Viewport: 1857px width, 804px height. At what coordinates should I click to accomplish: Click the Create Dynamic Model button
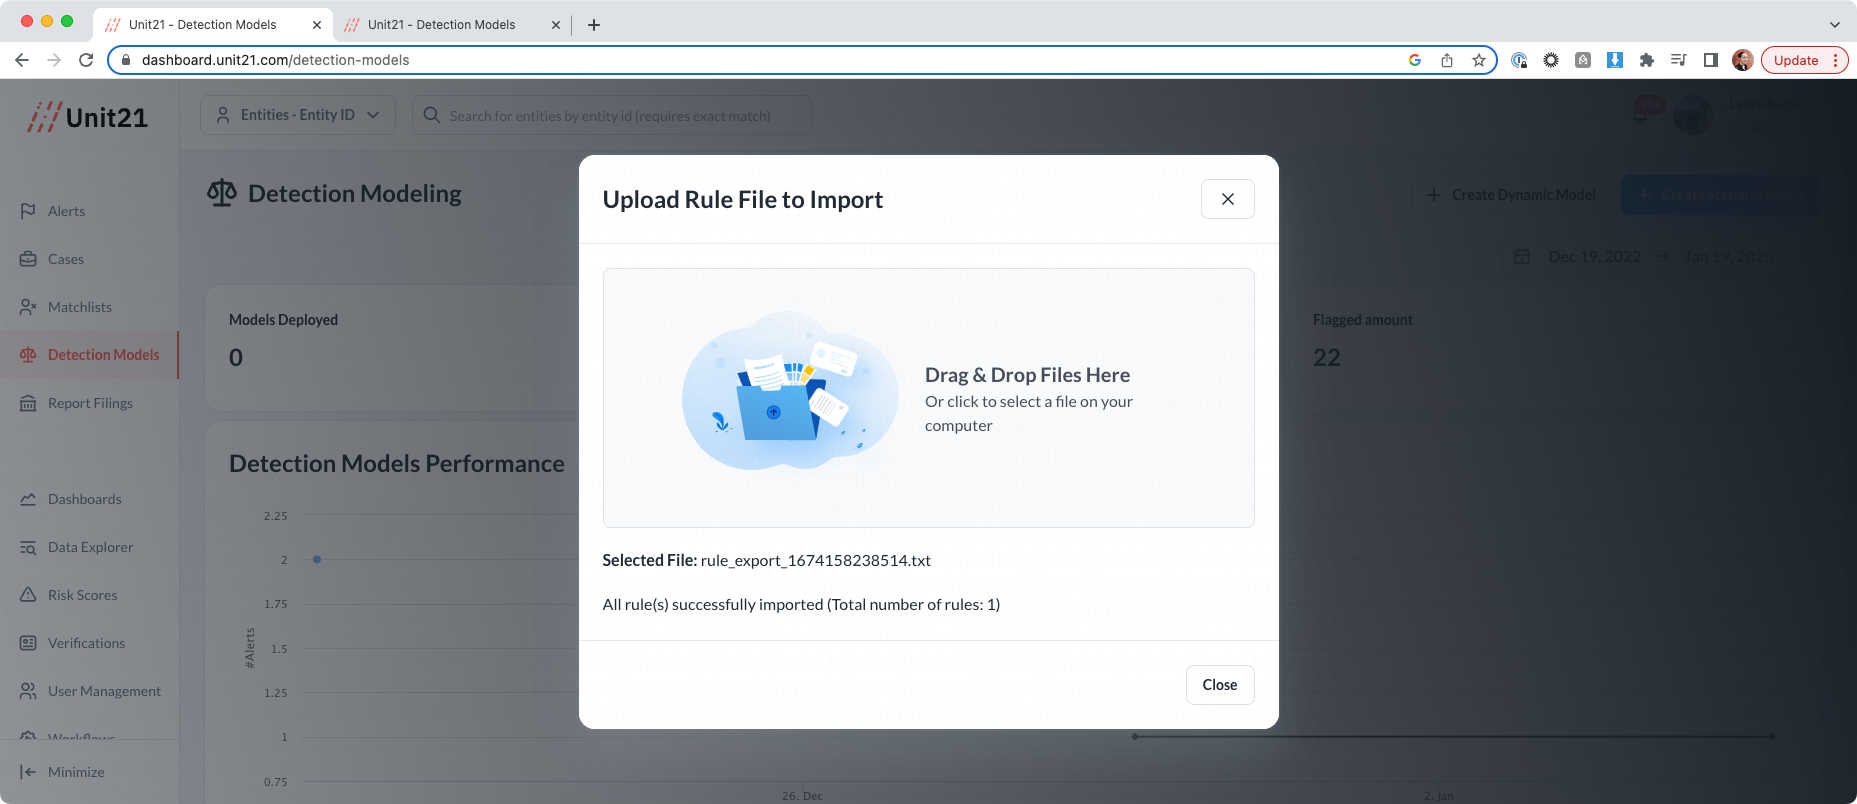(x=1511, y=195)
